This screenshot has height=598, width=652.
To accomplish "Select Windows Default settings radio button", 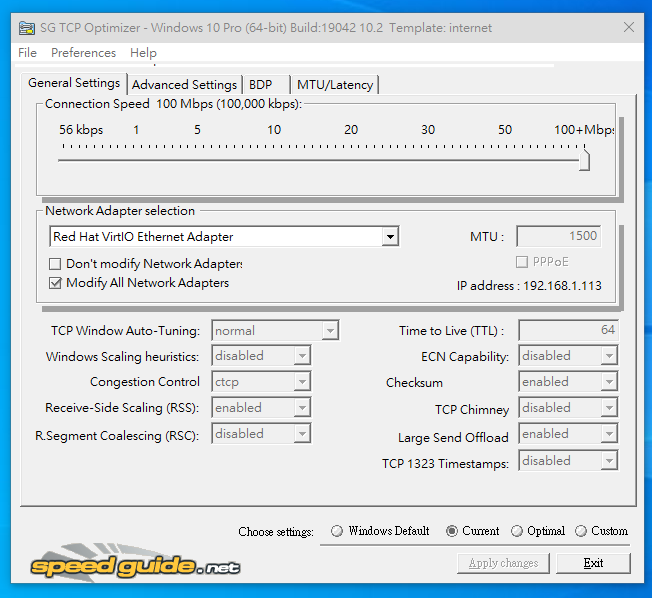I will [x=337, y=531].
